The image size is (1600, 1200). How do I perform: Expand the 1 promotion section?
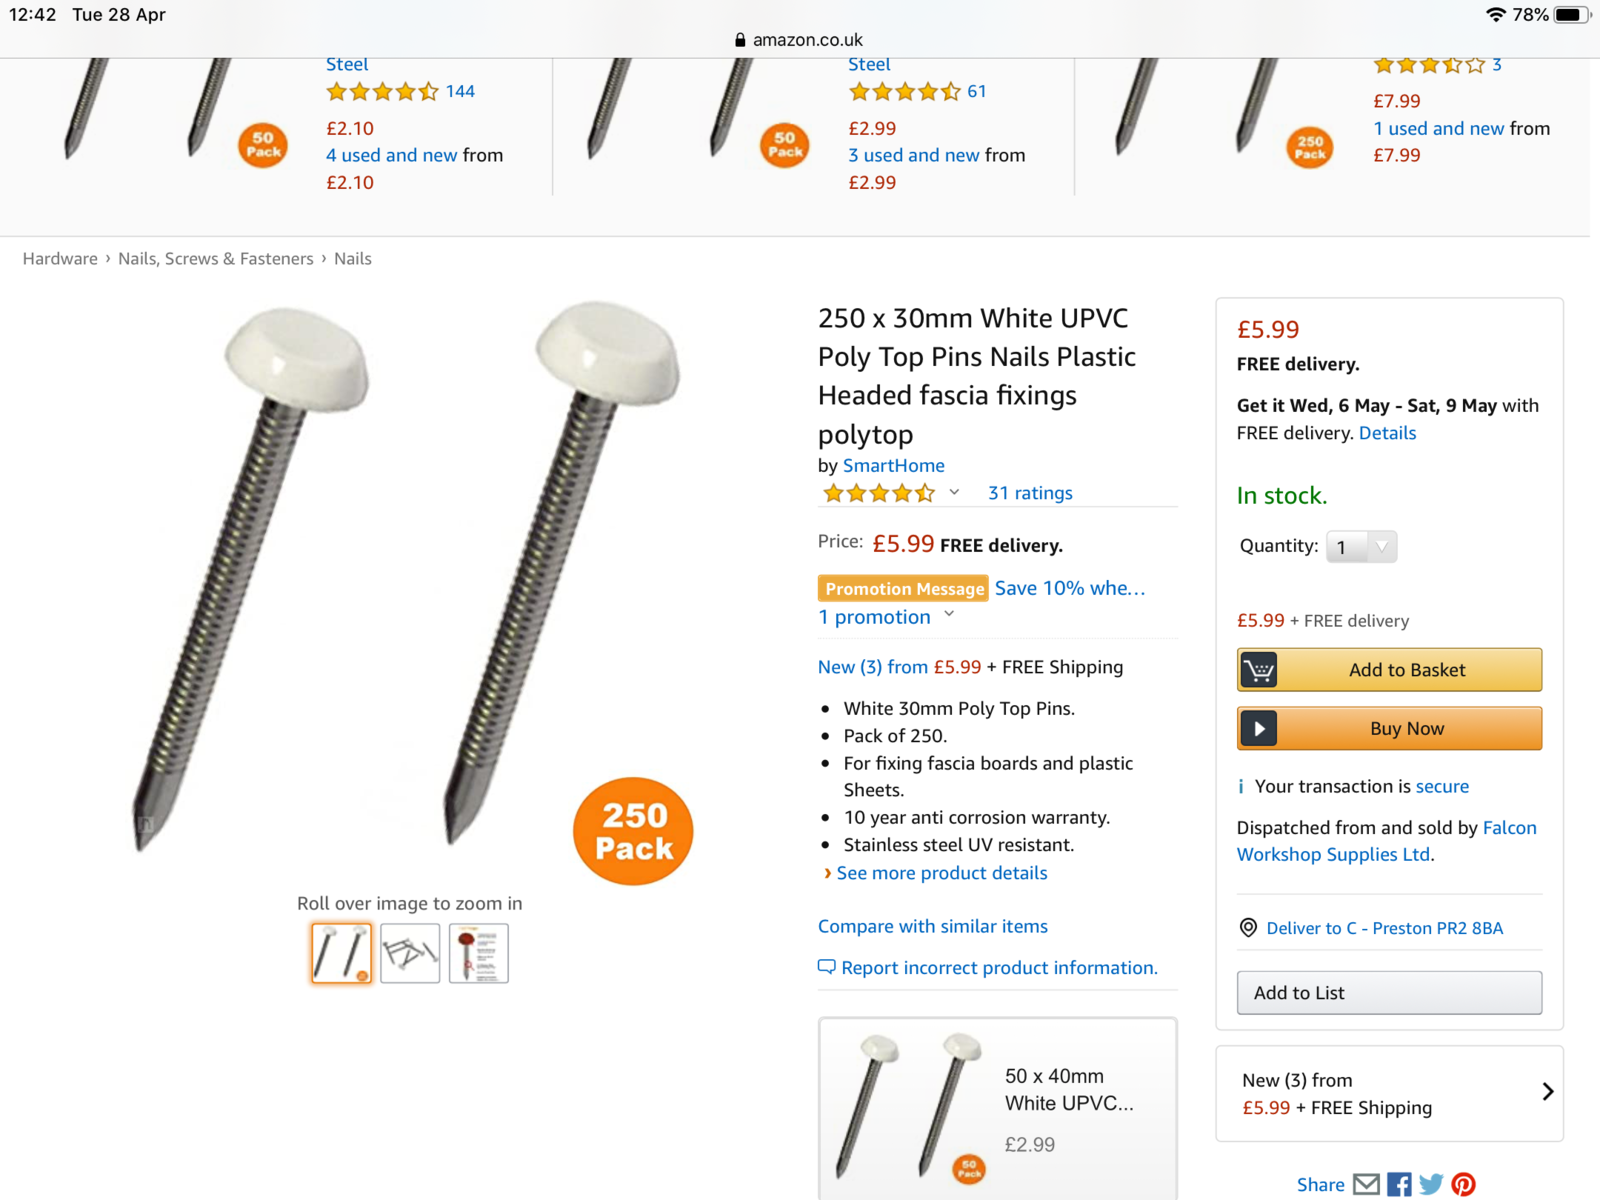[948, 616]
